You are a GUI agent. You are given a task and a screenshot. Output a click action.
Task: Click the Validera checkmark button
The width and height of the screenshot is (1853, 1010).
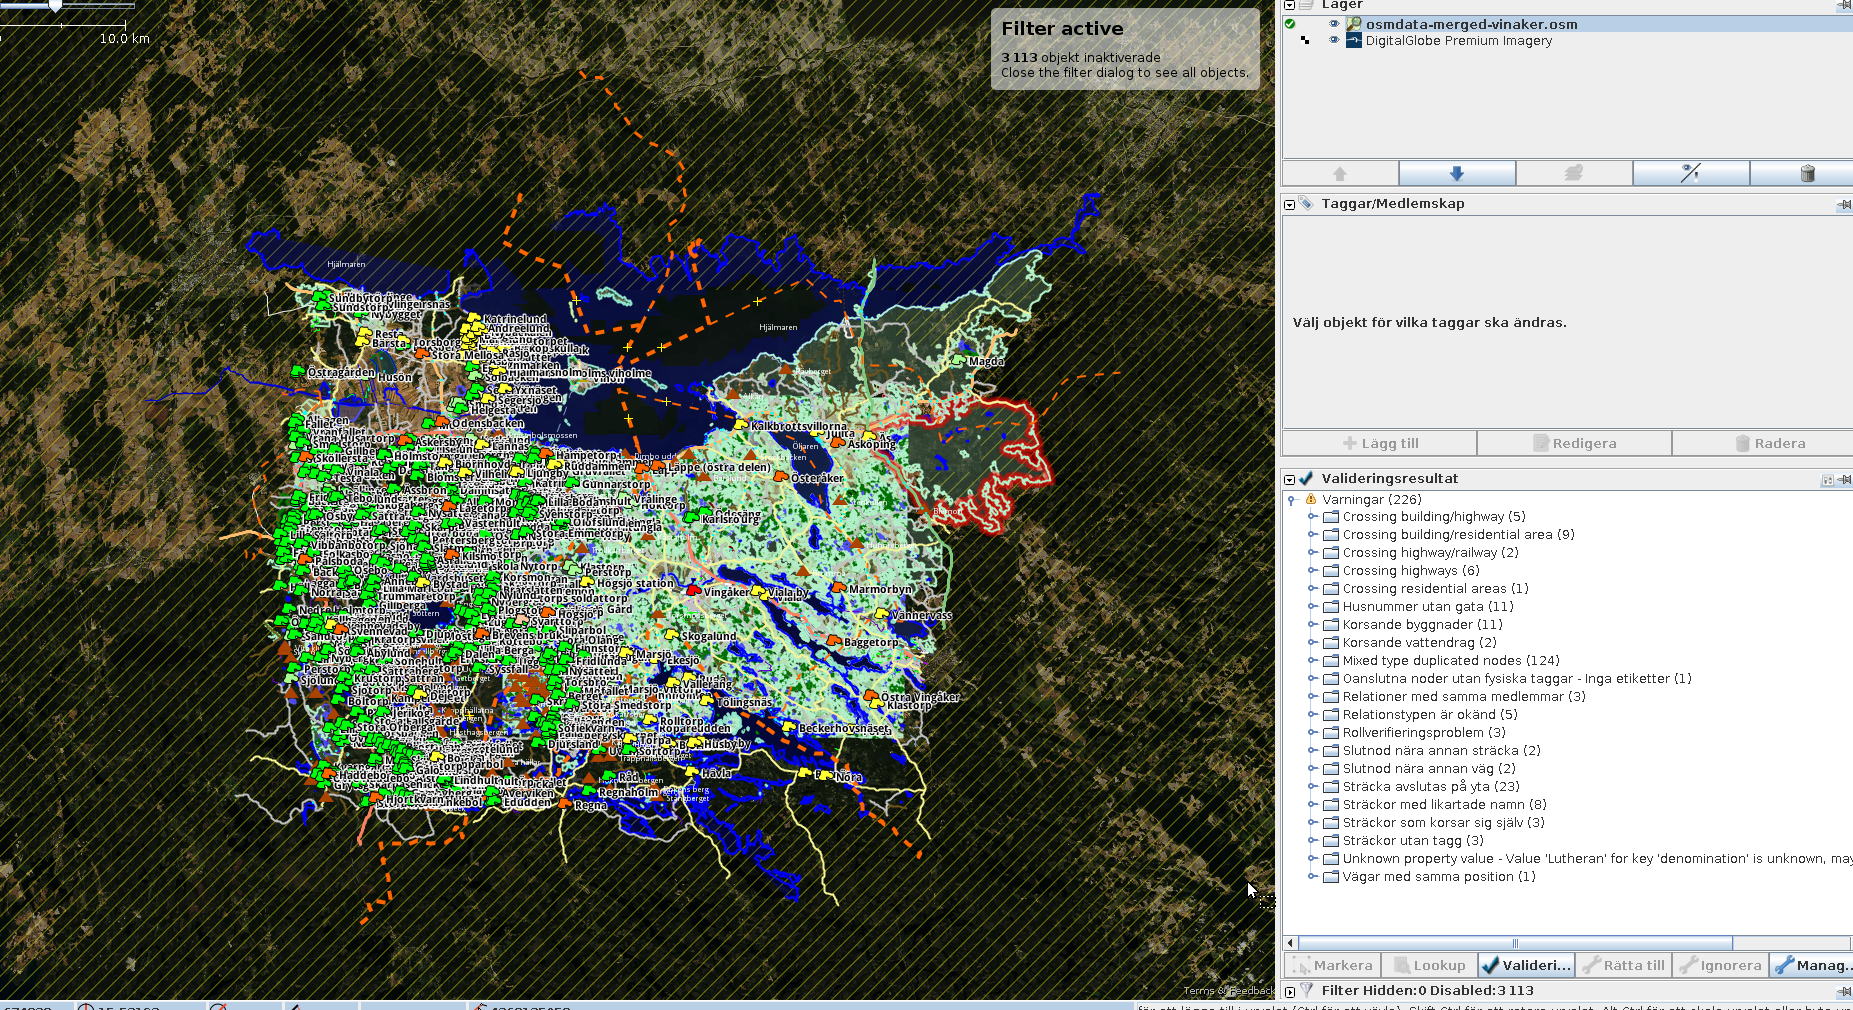(x=1526, y=965)
